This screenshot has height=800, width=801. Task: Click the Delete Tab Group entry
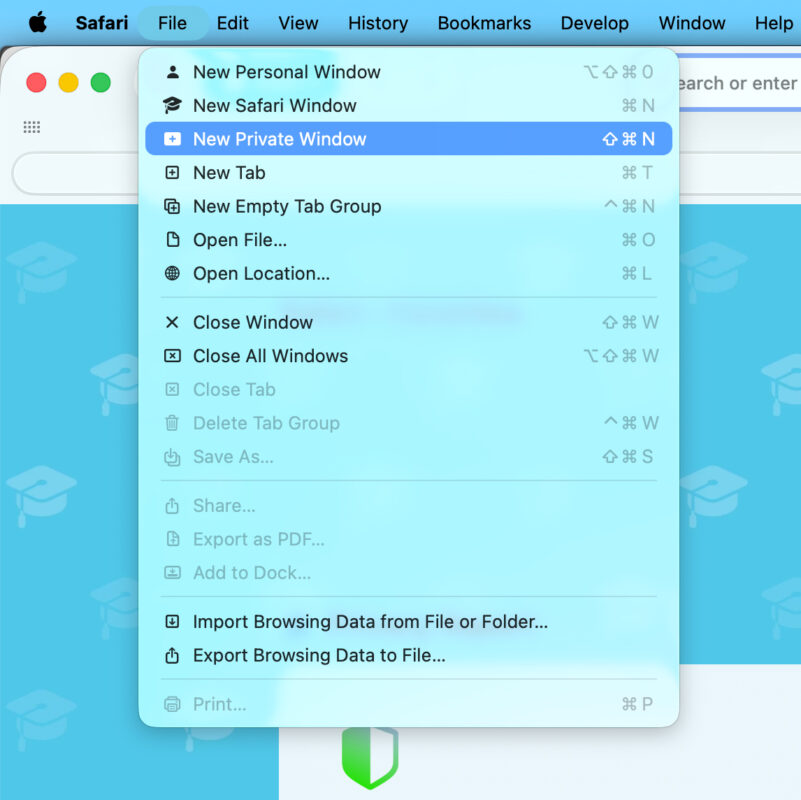pos(409,423)
